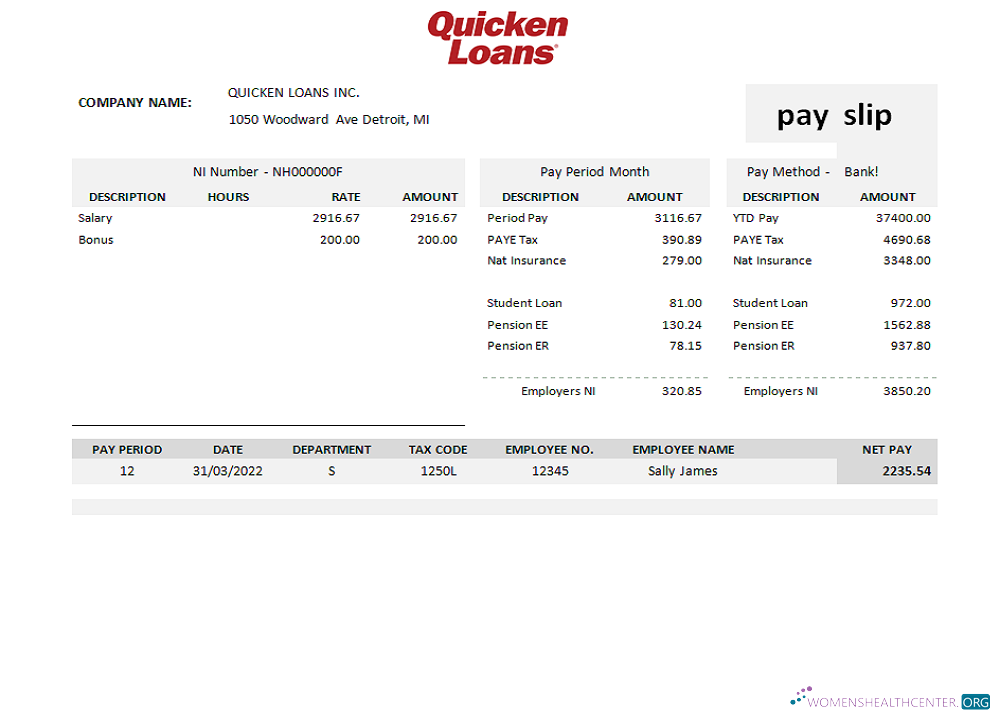Click the pay slip header label
The height and width of the screenshot is (720, 1000).
coord(833,115)
